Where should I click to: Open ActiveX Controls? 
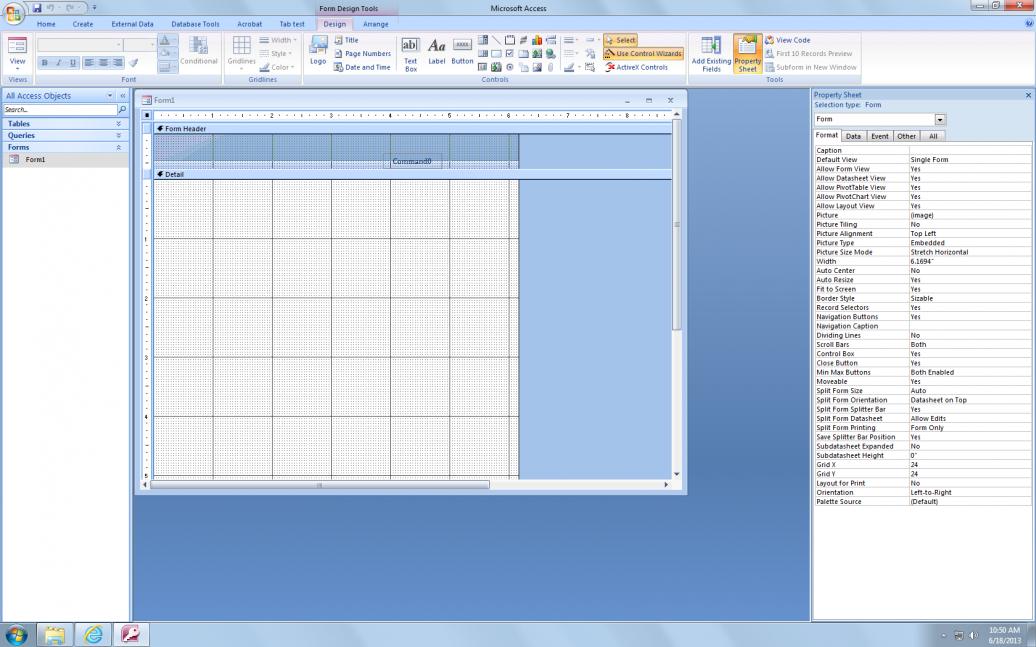coord(637,67)
